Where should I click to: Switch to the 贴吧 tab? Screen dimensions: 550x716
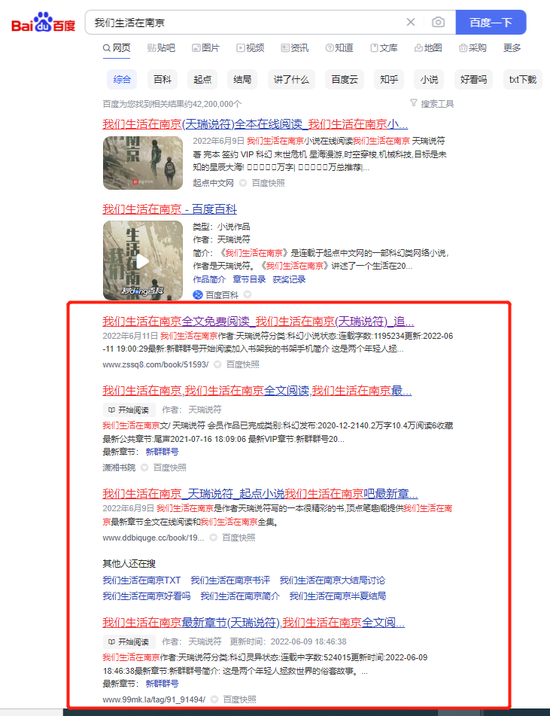click(x=161, y=48)
